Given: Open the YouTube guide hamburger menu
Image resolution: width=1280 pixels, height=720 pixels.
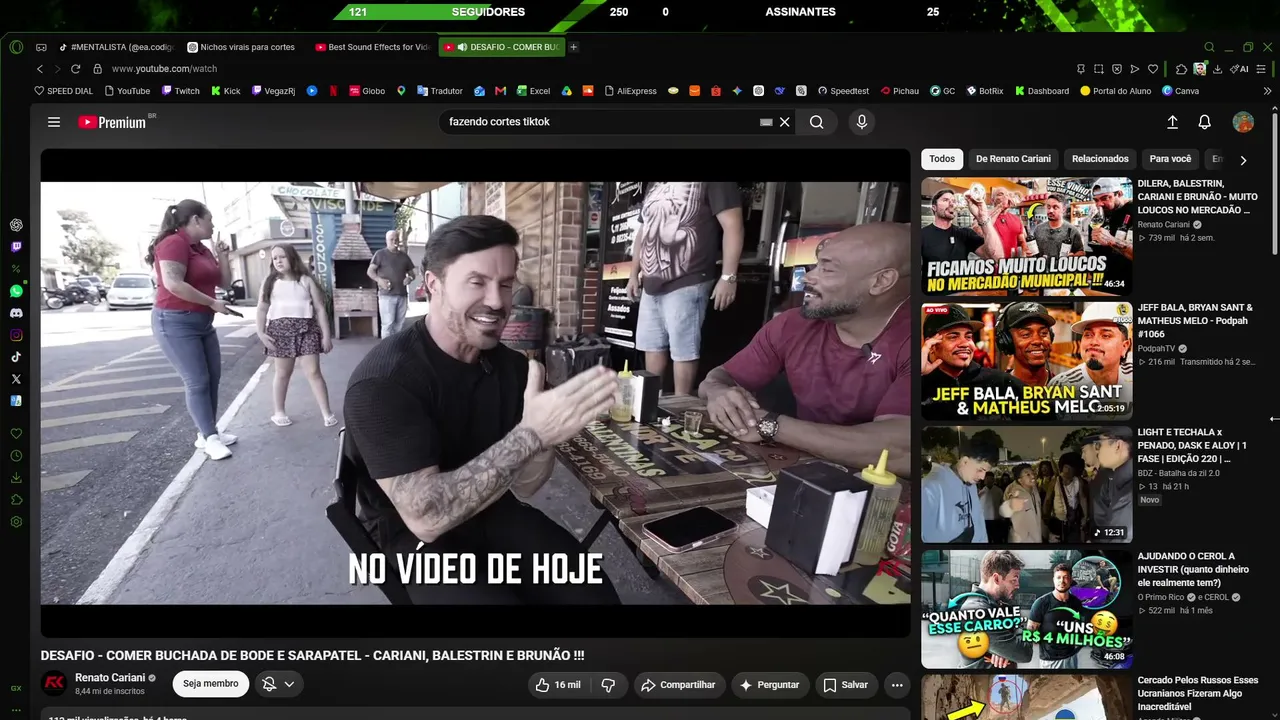Looking at the screenshot, I should click(54, 122).
